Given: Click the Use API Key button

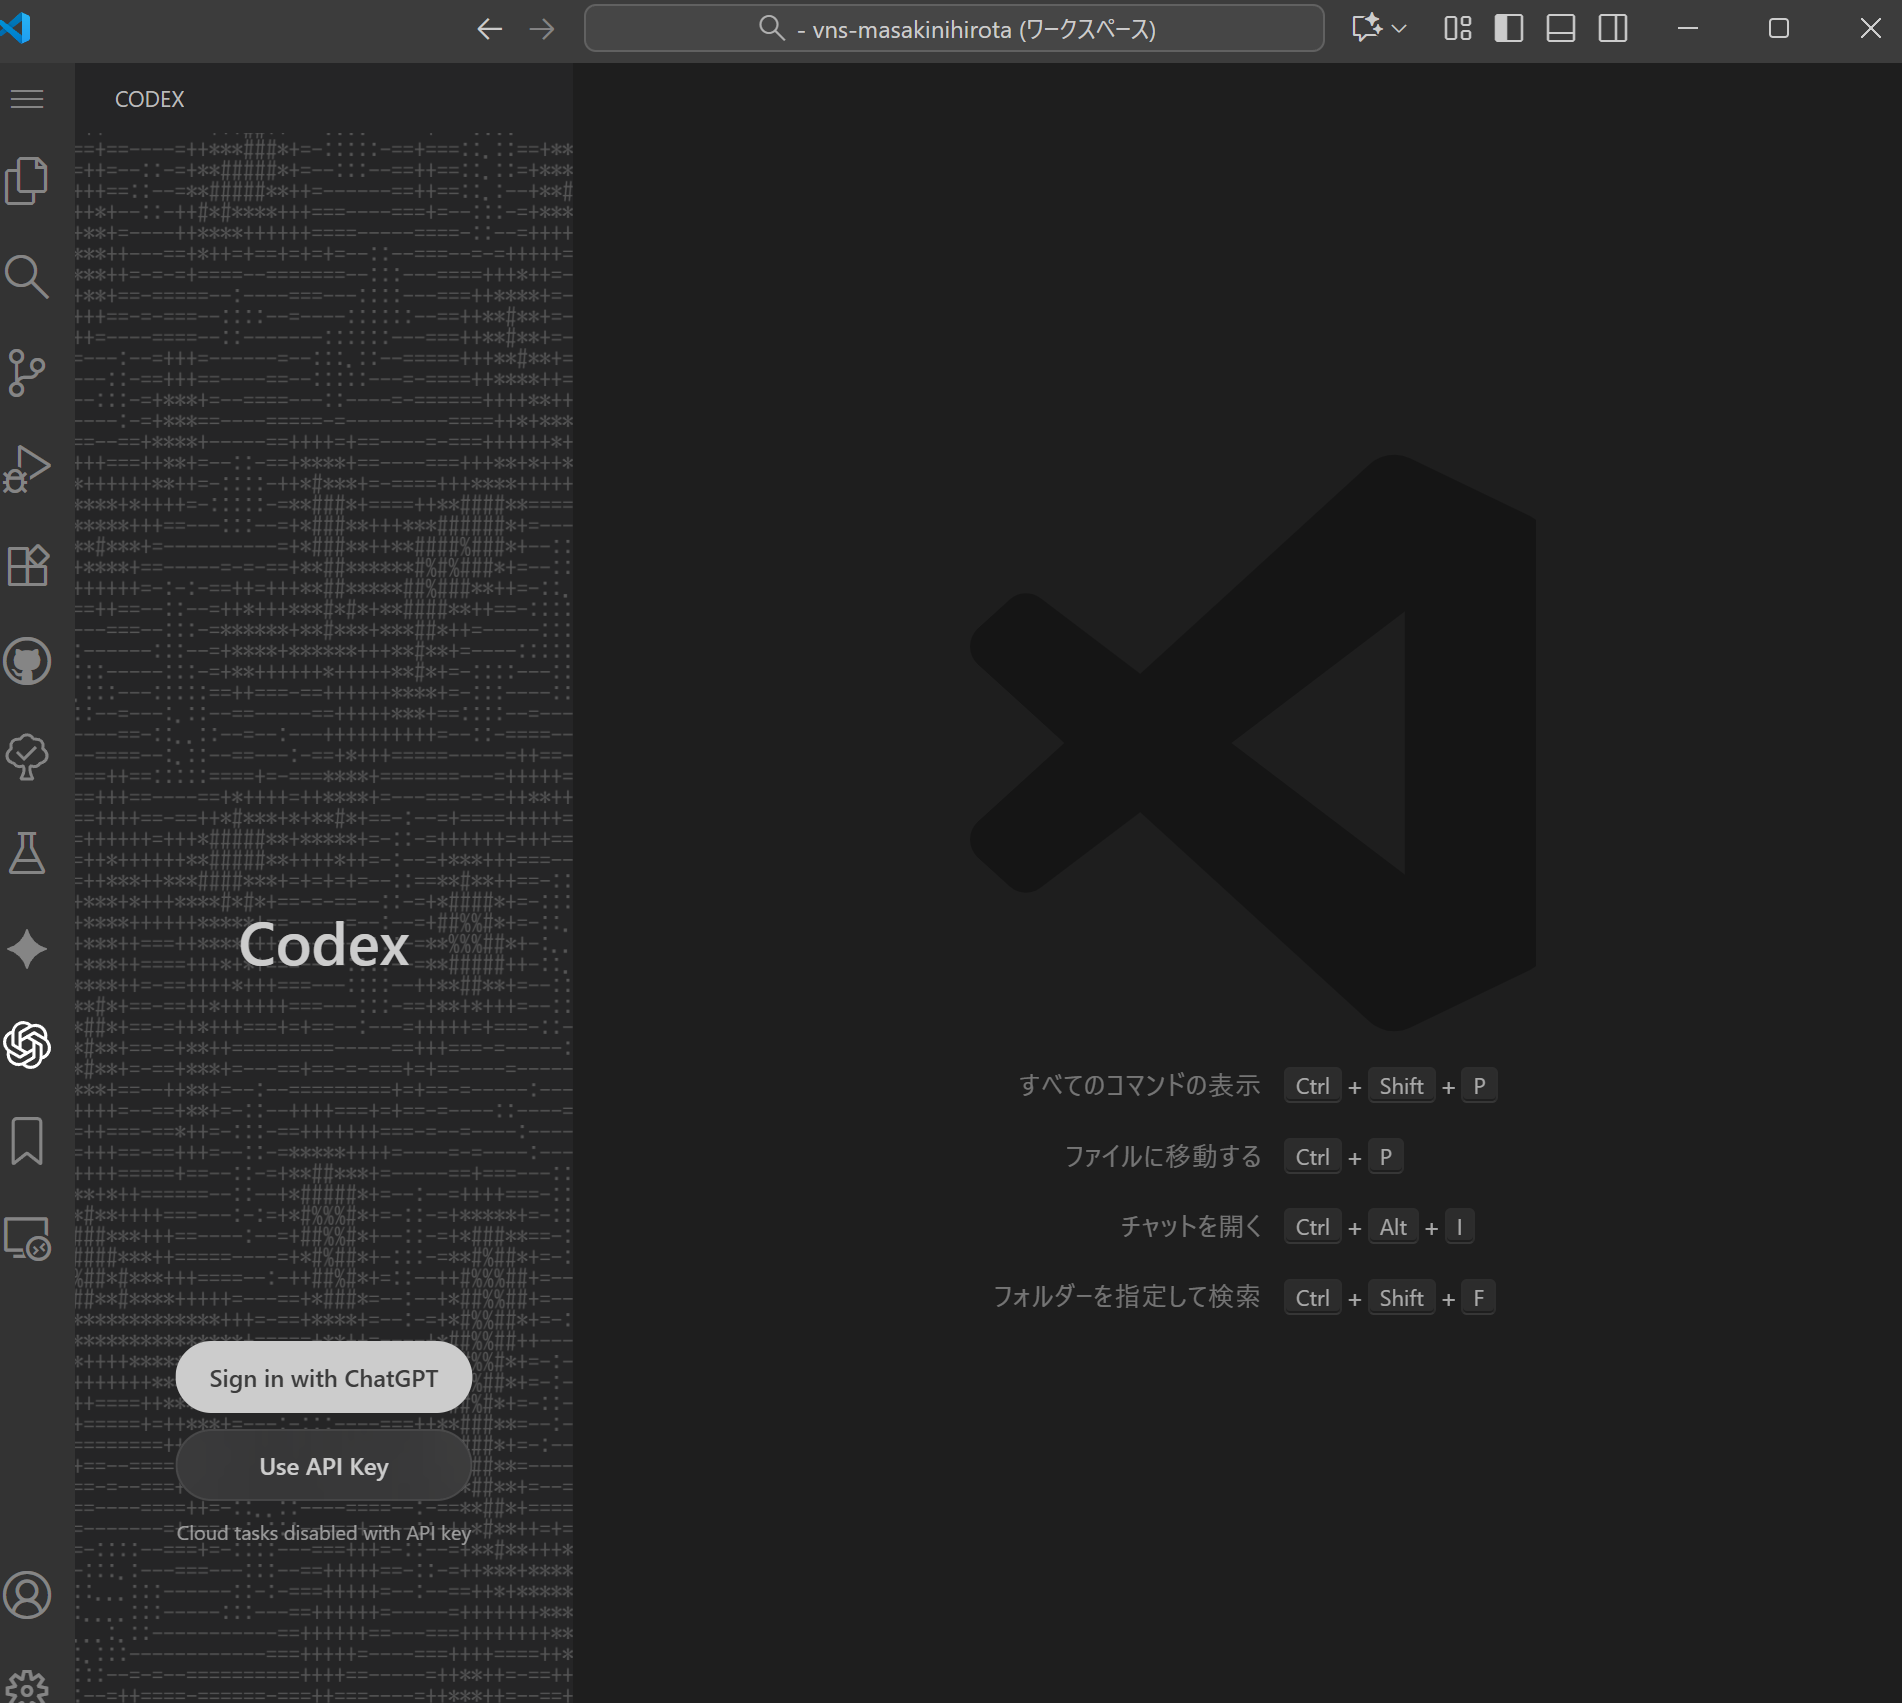Looking at the screenshot, I should (323, 1466).
